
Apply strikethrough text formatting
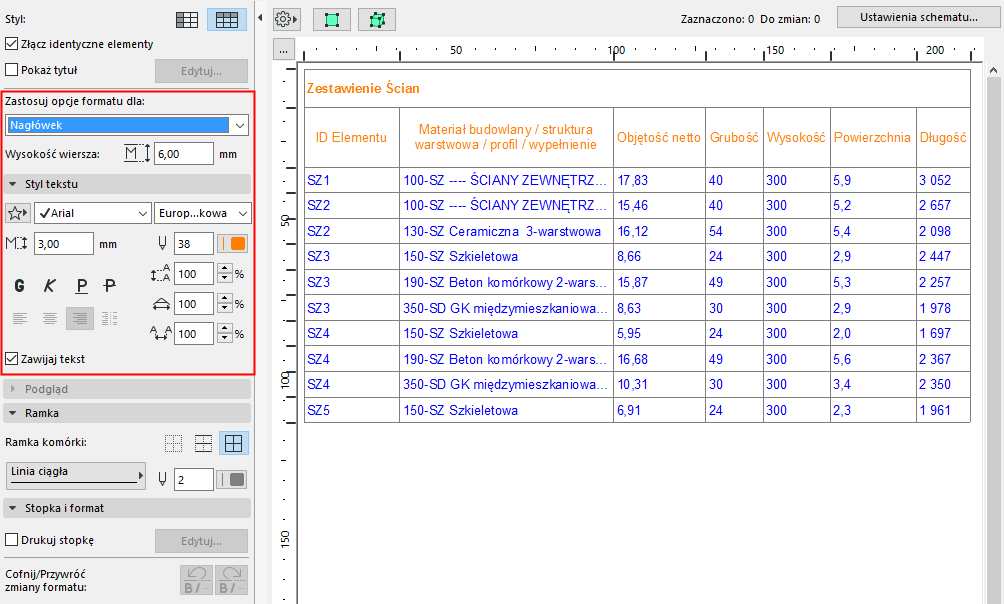110,285
